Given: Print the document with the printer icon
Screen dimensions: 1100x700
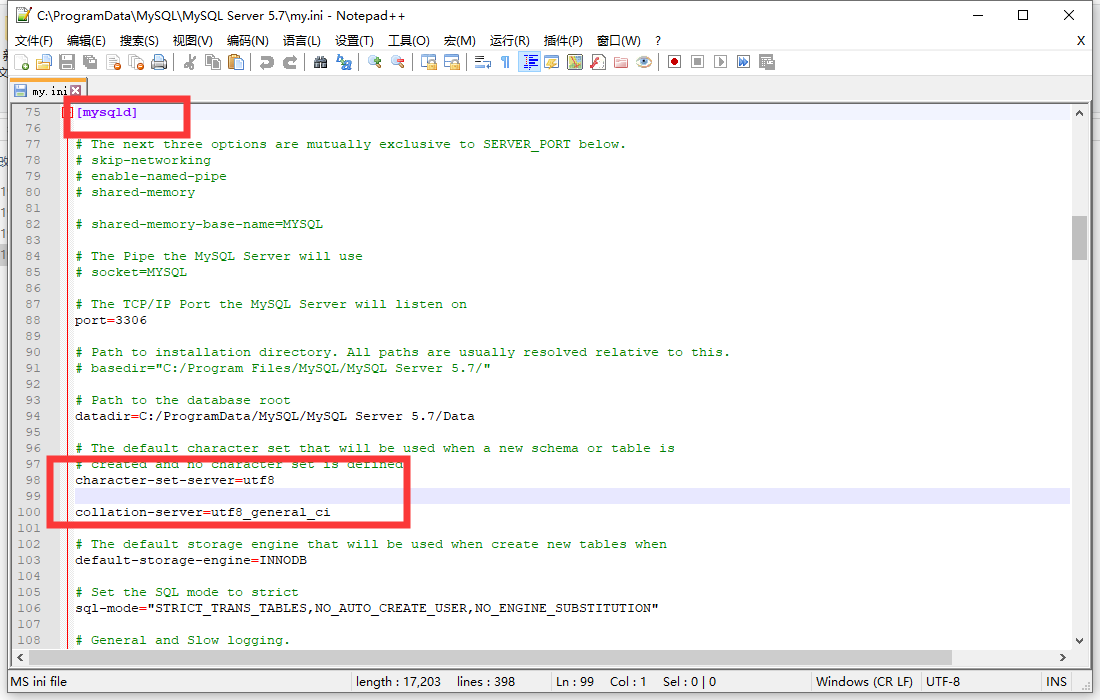Looking at the screenshot, I should pos(159,62).
